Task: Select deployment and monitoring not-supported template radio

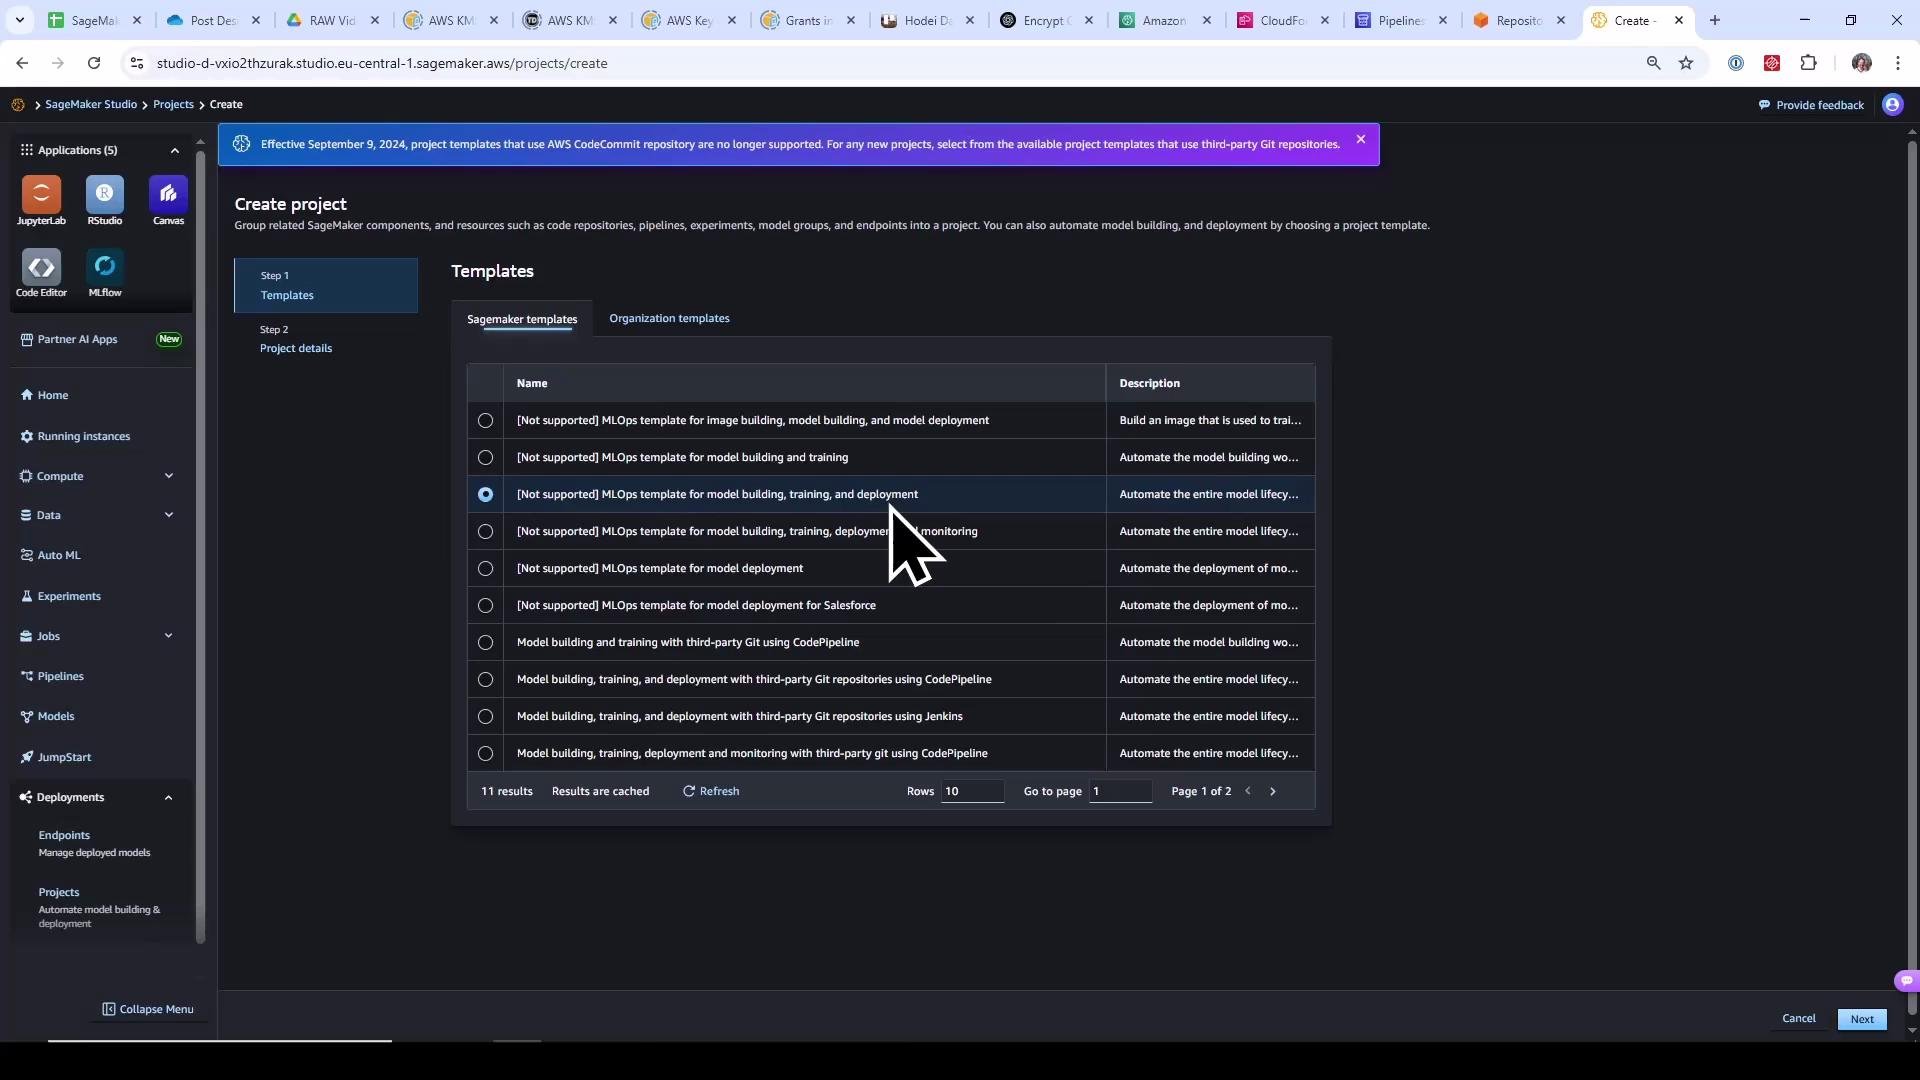Action: pos(485,531)
